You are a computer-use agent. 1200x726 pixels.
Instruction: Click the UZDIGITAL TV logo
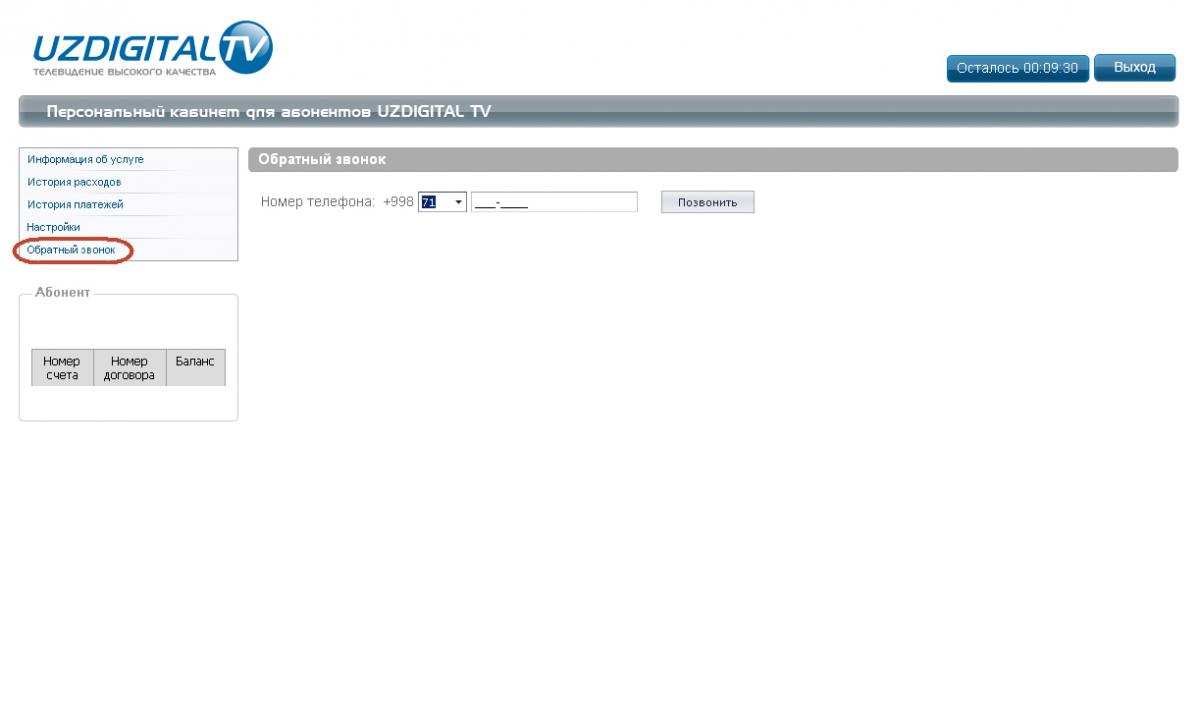click(151, 50)
